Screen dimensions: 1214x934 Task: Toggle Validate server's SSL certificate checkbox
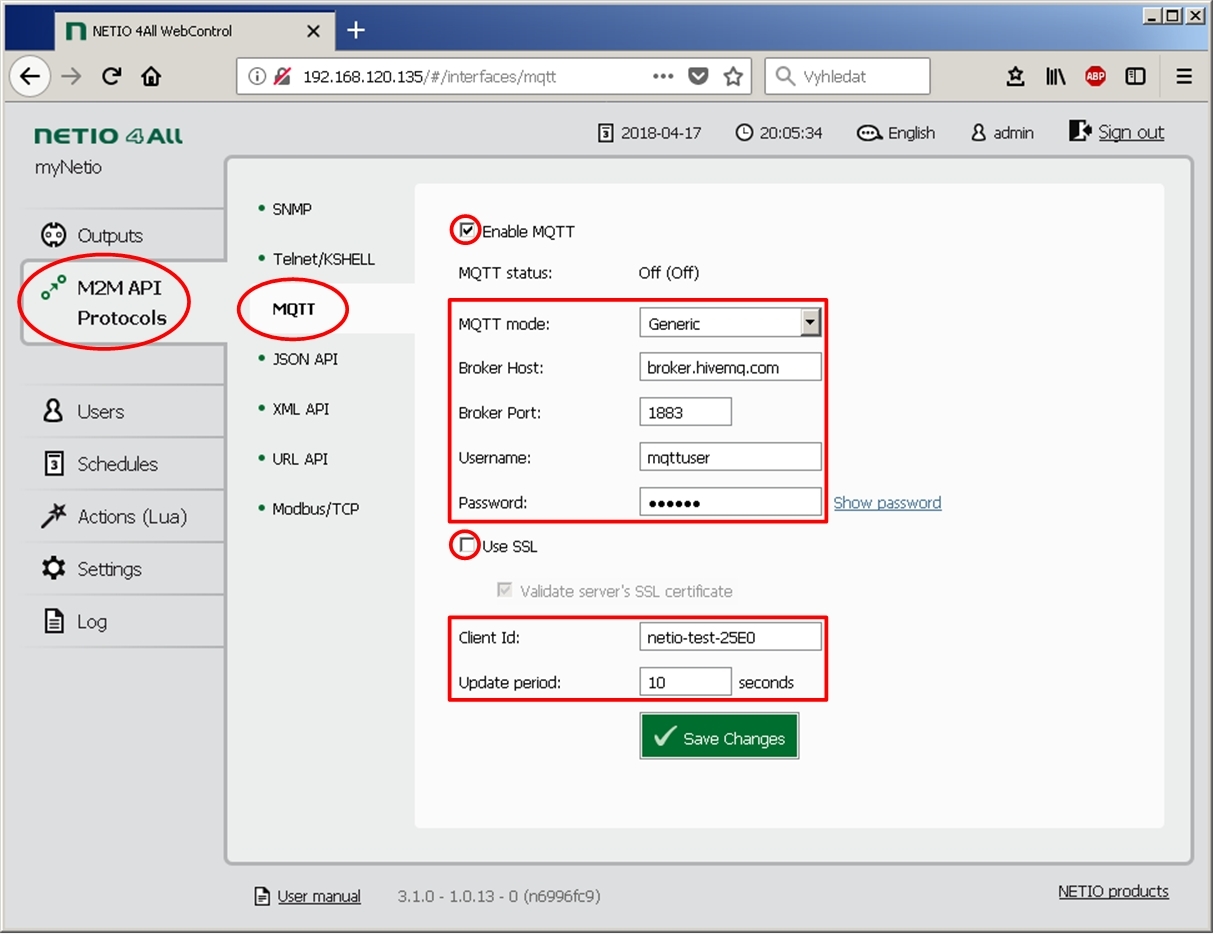pos(505,591)
